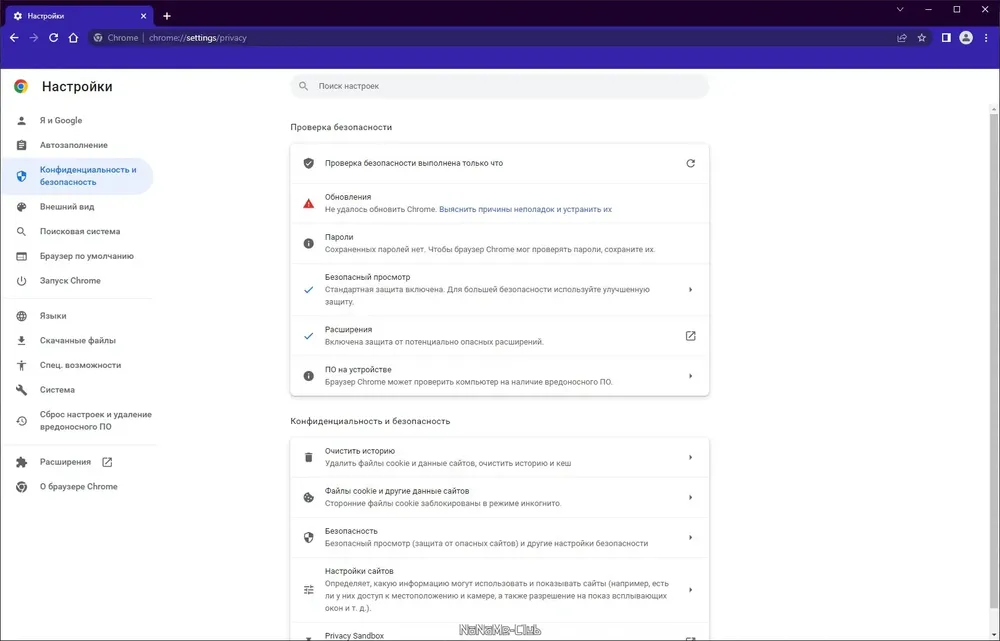The image size is (1000, 641).
Task: Click the Chrome logo beside Настройки
Action: (21, 86)
